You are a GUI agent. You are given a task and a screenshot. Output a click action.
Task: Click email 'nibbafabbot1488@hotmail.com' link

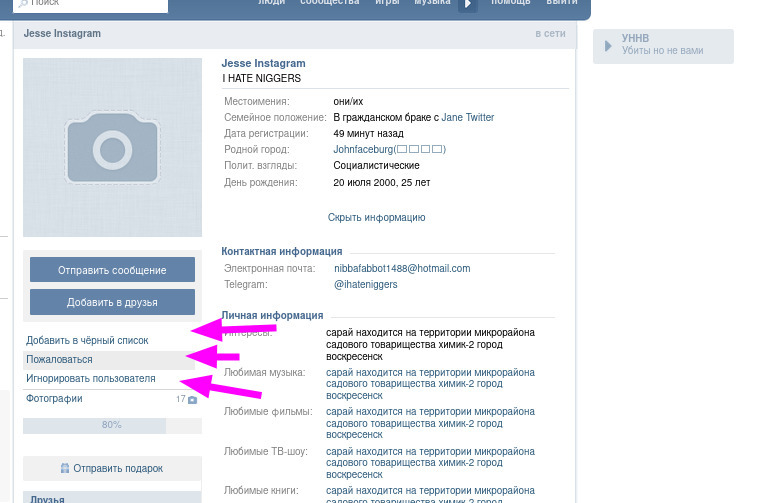402,269
